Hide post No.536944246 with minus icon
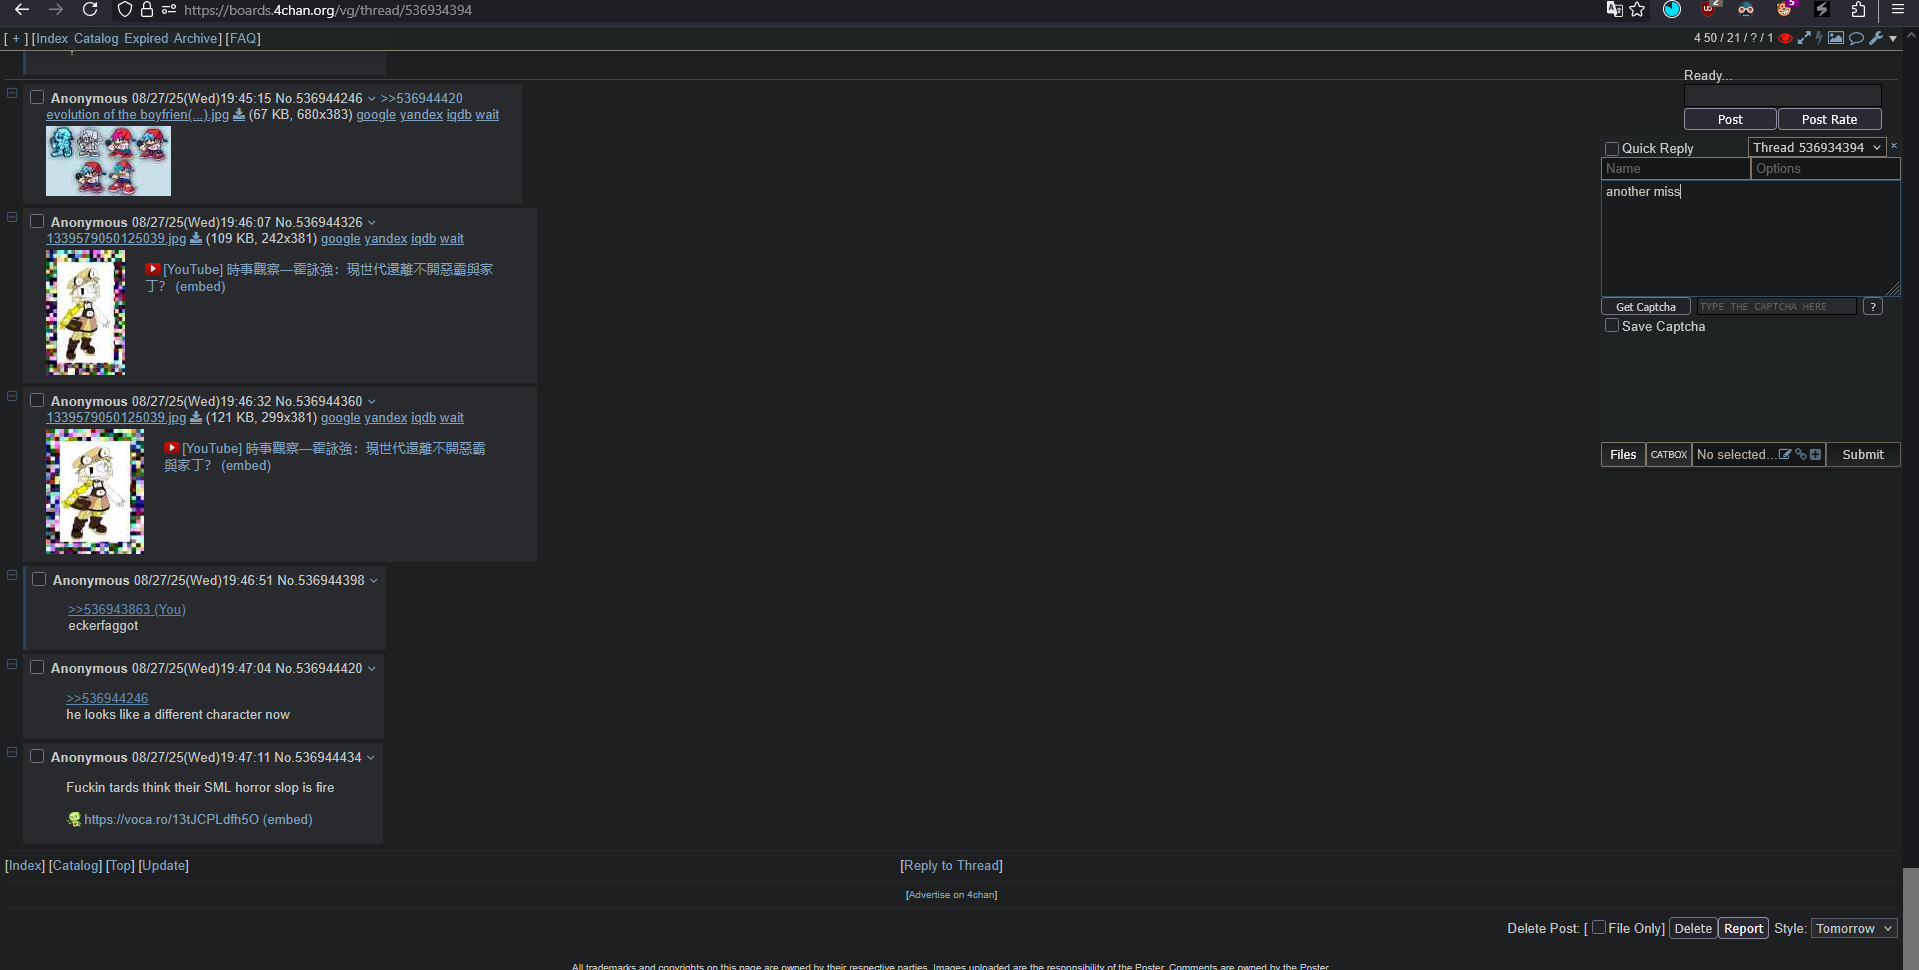This screenshot has height=970, width=1919. pyautogui.click(x=12, y=93)
